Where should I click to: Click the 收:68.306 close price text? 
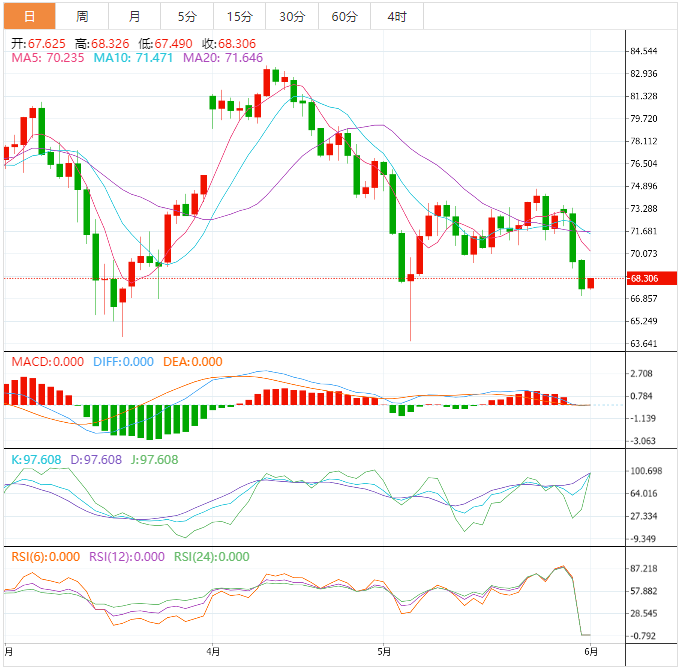tap(229, 43)
